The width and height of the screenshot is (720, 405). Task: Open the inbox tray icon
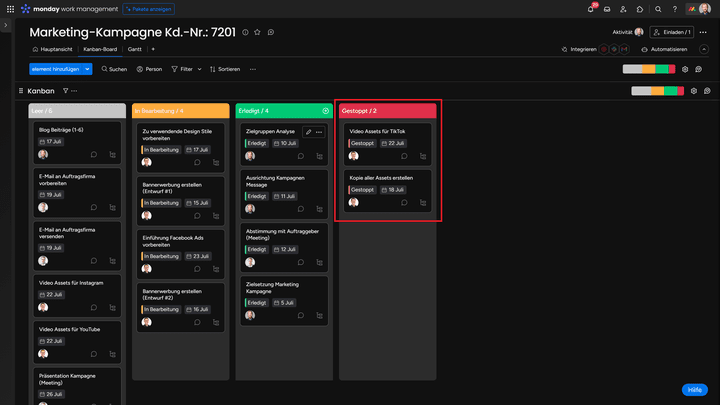(x=607, y=9)
